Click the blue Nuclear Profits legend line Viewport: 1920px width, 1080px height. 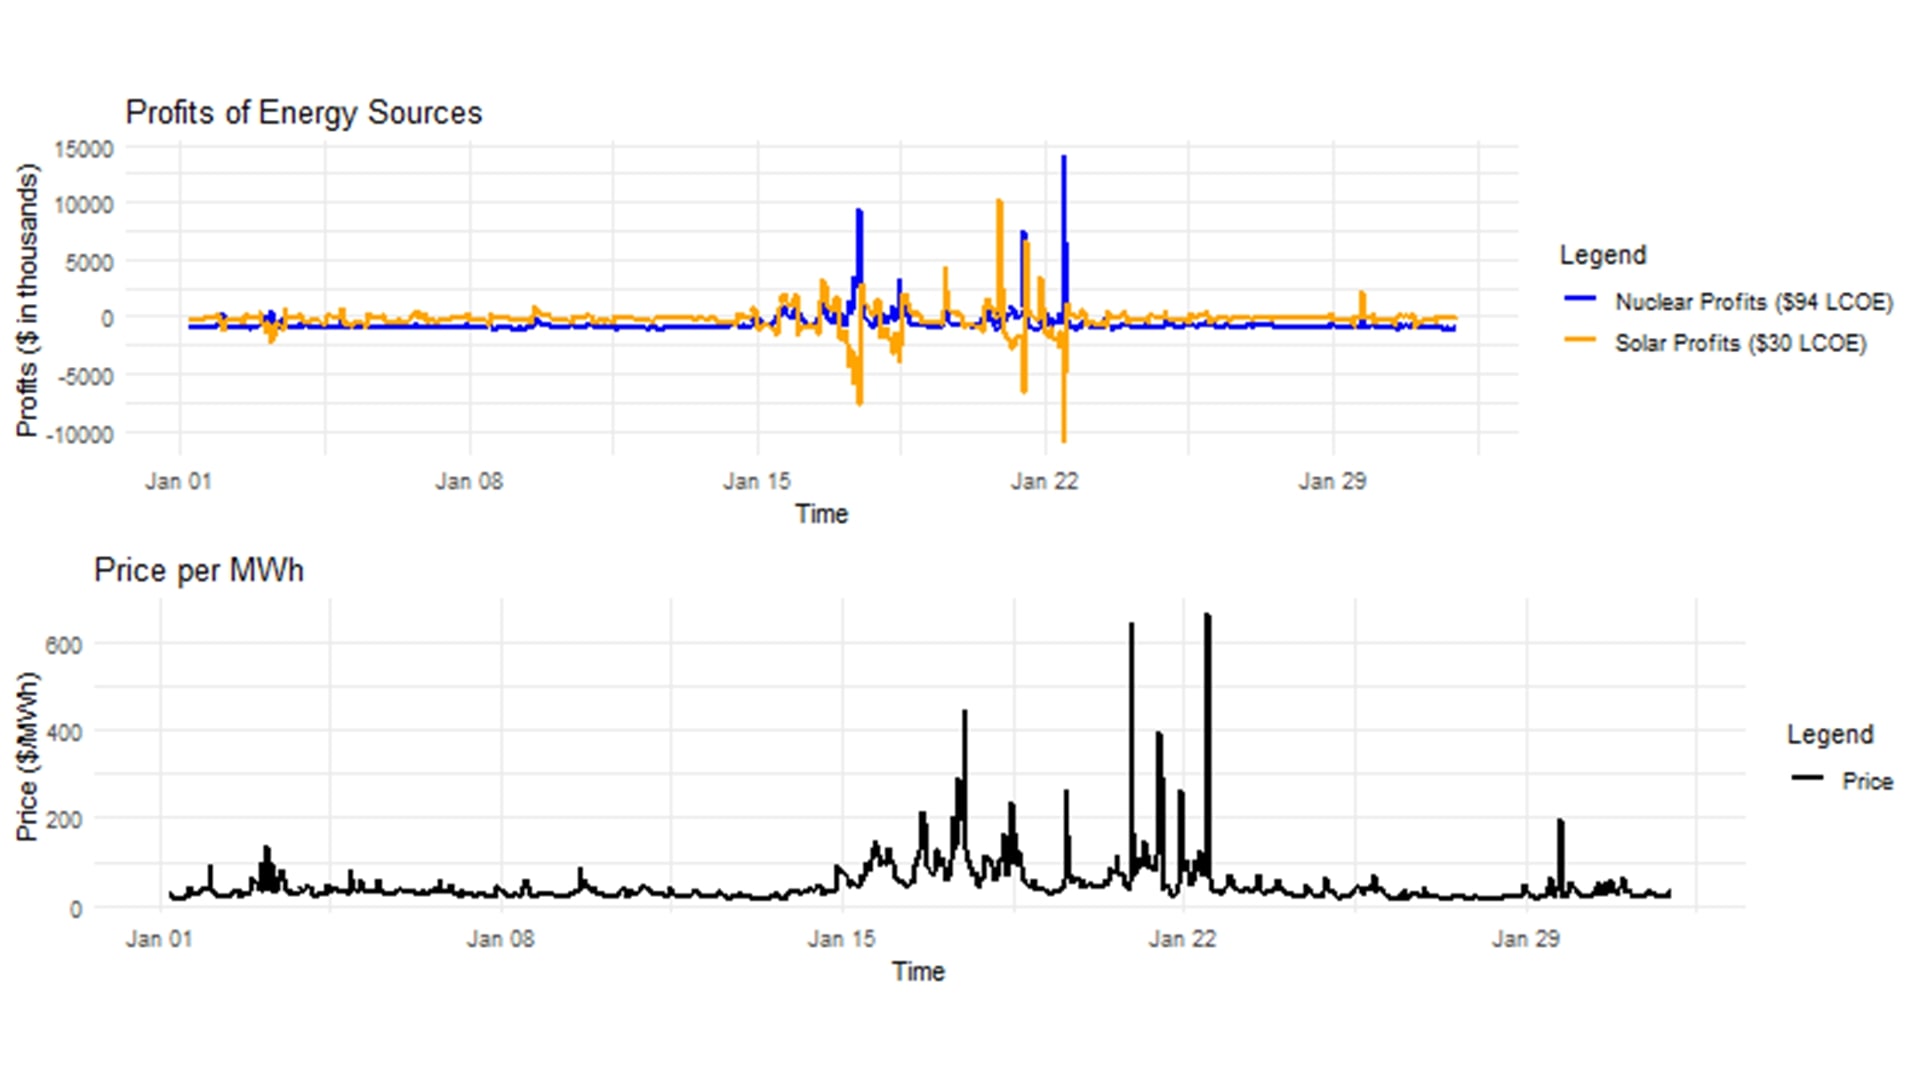click(x=1579, y=299)
